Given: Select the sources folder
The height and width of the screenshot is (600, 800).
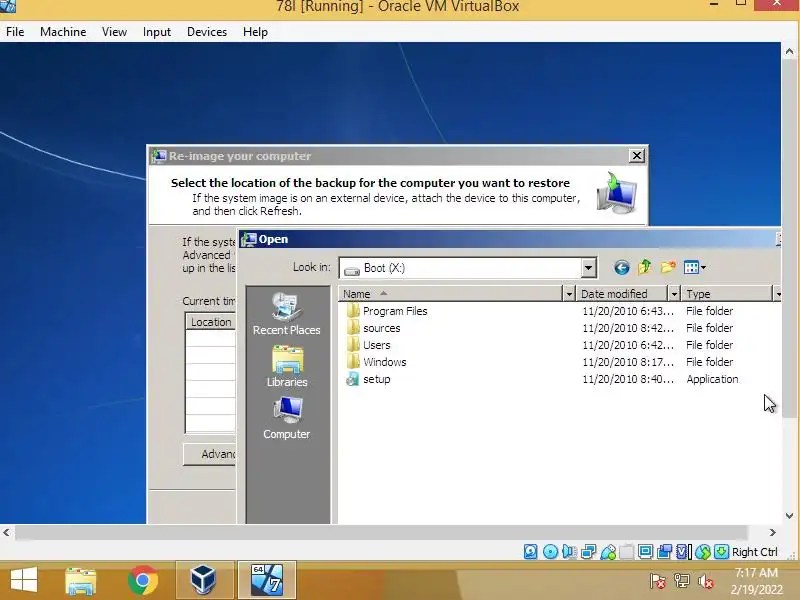Looking at the screenshot, I should click(373, 328).
